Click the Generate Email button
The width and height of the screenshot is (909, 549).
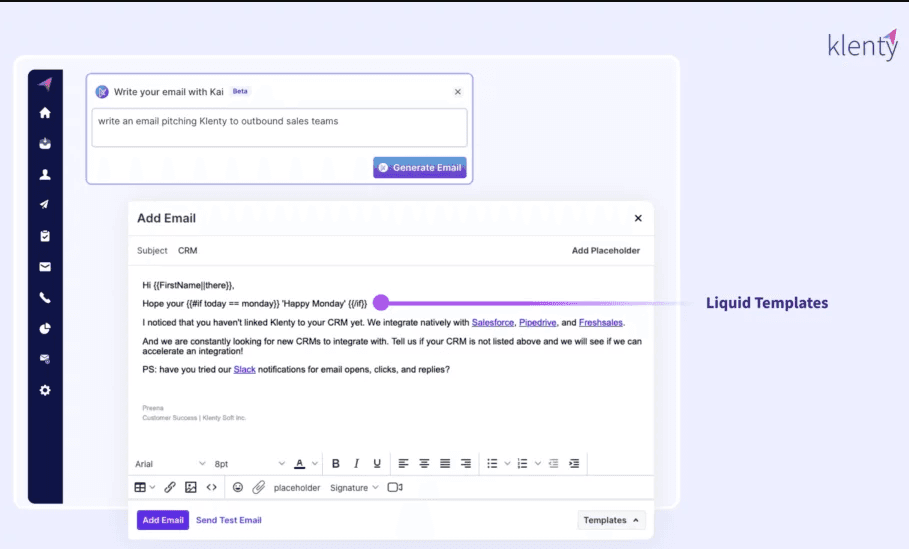[x=420, y=168]
